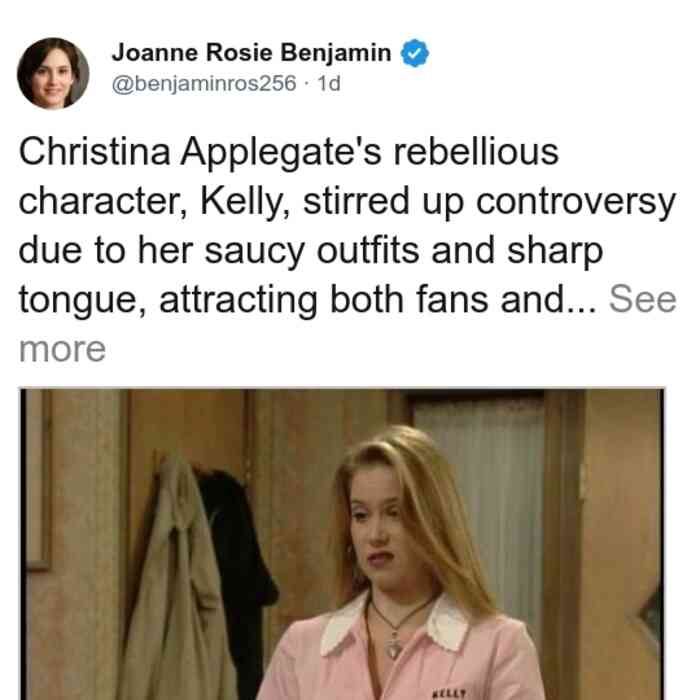Open Joanne Rosie Benjamin's profile avatar
This screenshot has height=700, width=700.
pyautogui.click(x=53, y=74)
